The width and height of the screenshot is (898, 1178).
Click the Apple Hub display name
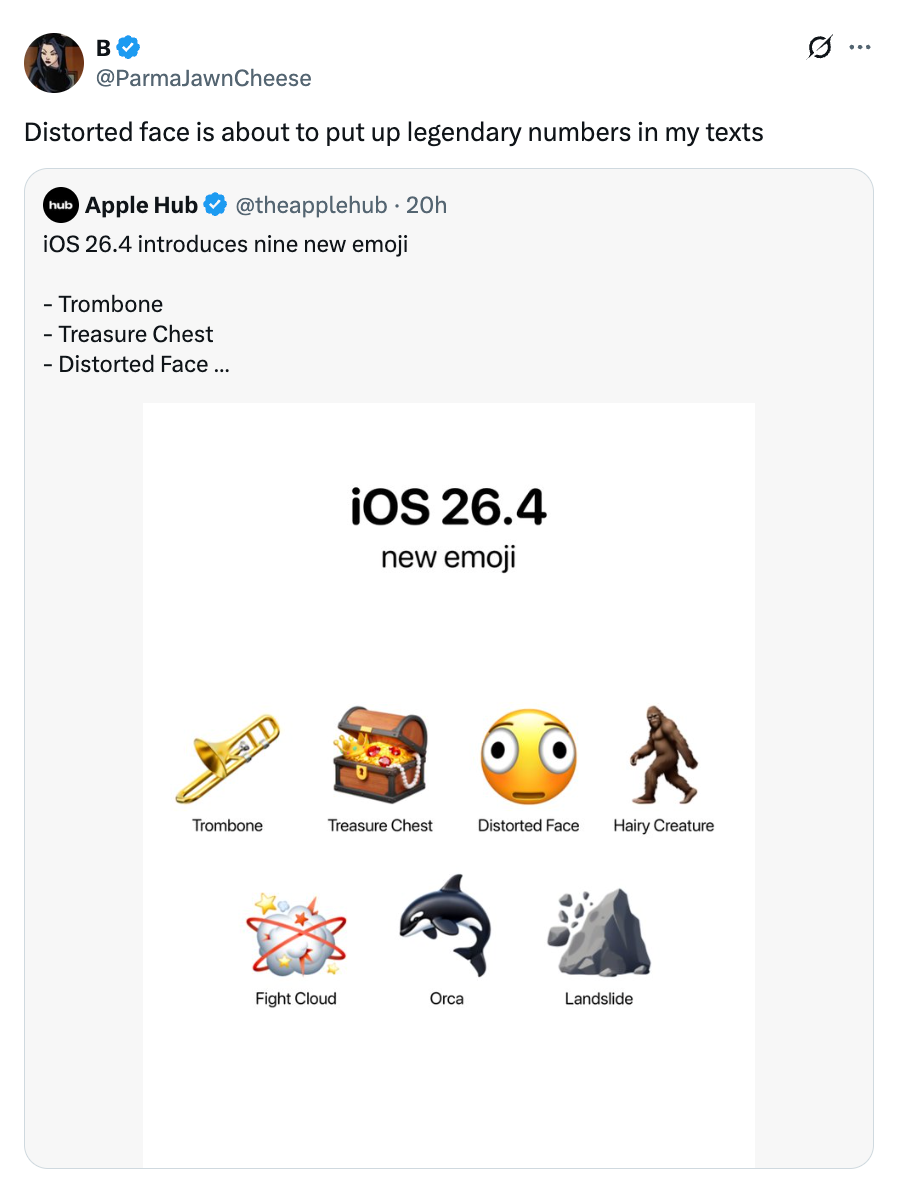click(x=141, y=205)
